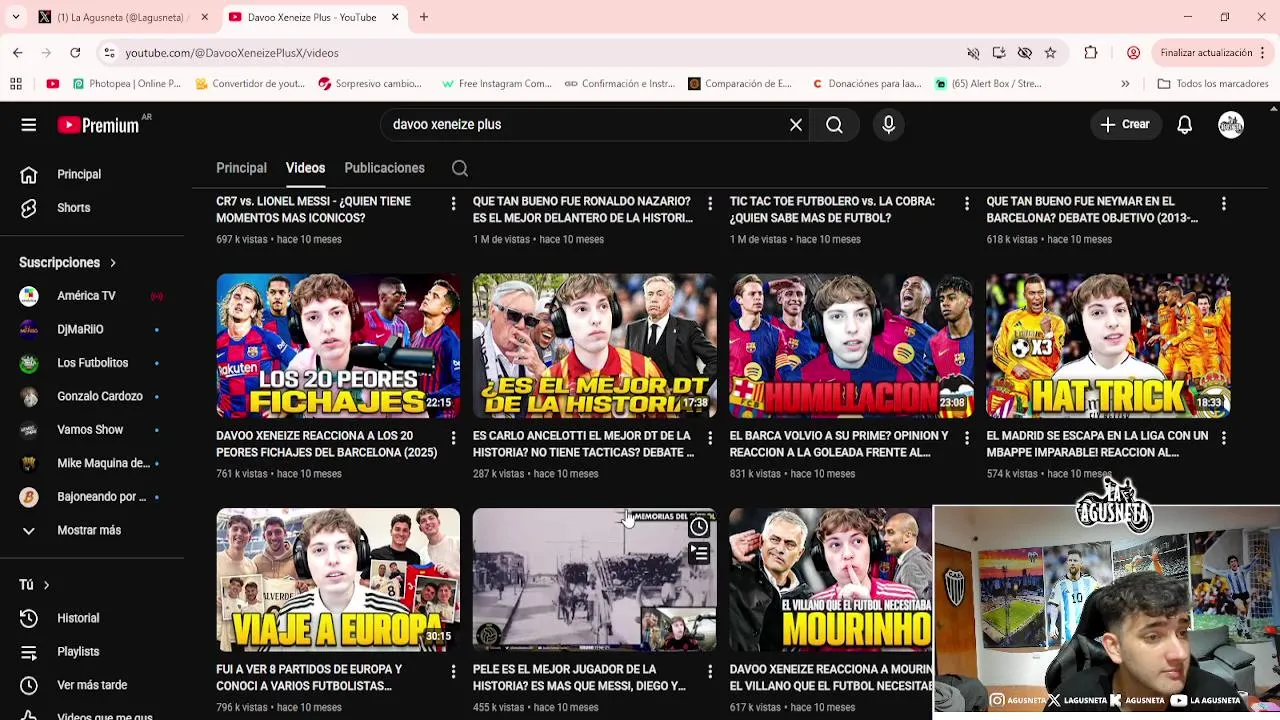The height and width of the screenshot is (720, 1280).
Task: Open title 'FUI A VER 8 PARTIDOS DE EUROPA'
Action: (x=309, y=678)
